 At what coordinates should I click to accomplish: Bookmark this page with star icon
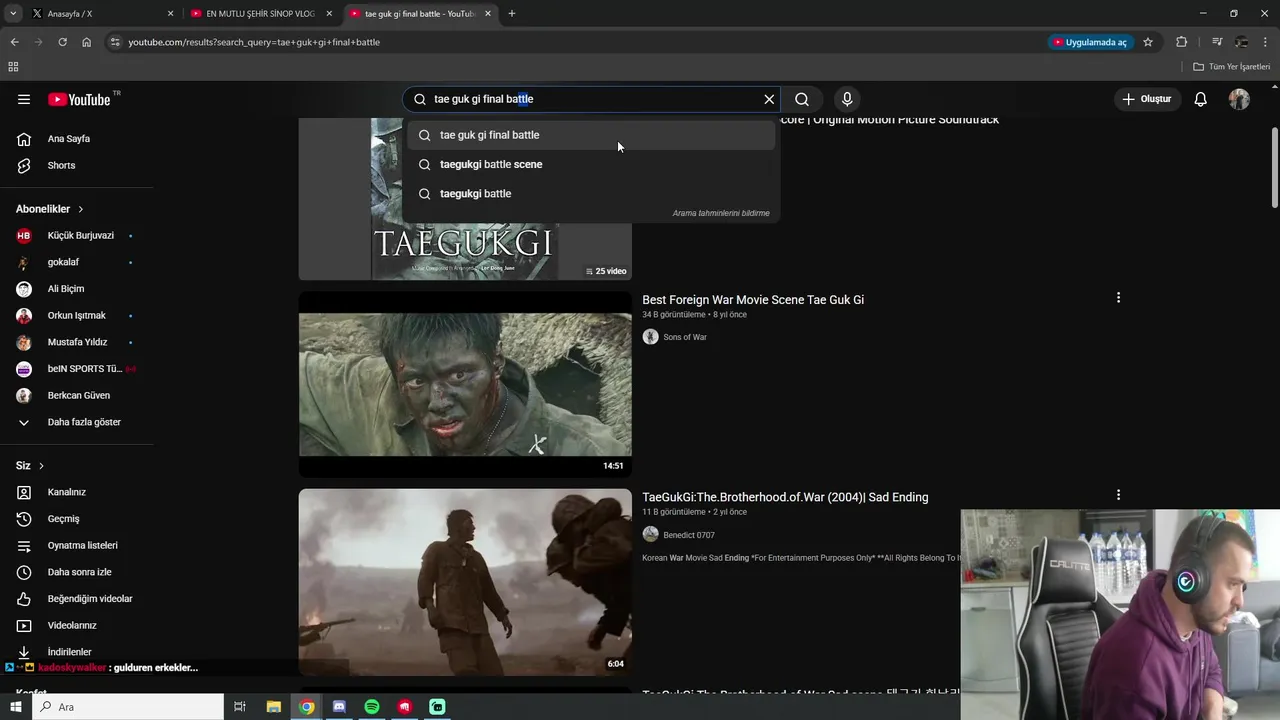click(x=1148, y=42)
